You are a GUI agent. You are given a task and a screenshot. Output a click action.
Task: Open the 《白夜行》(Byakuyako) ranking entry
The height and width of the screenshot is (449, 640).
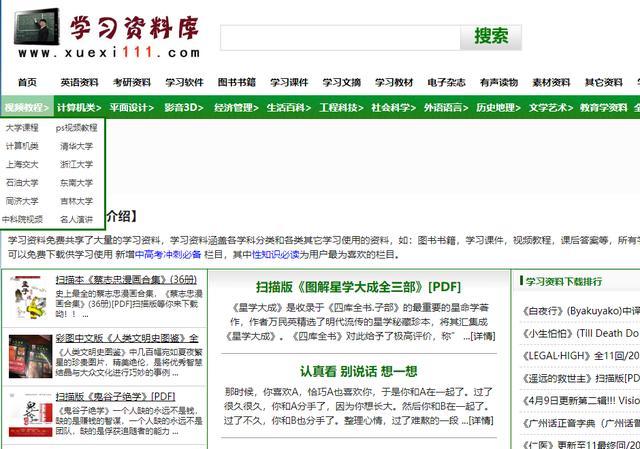click(580, 311)
